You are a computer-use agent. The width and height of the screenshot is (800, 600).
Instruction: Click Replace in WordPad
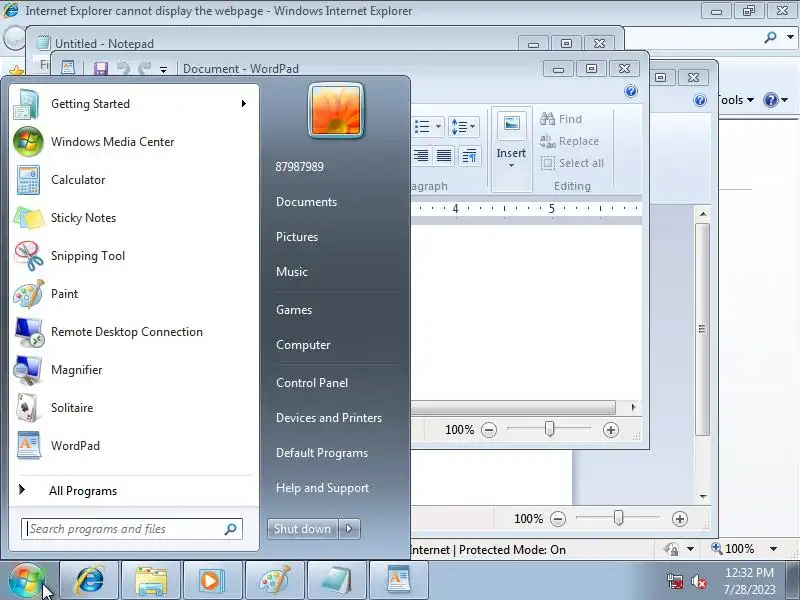pyautogui.click(x=569, y=141)
